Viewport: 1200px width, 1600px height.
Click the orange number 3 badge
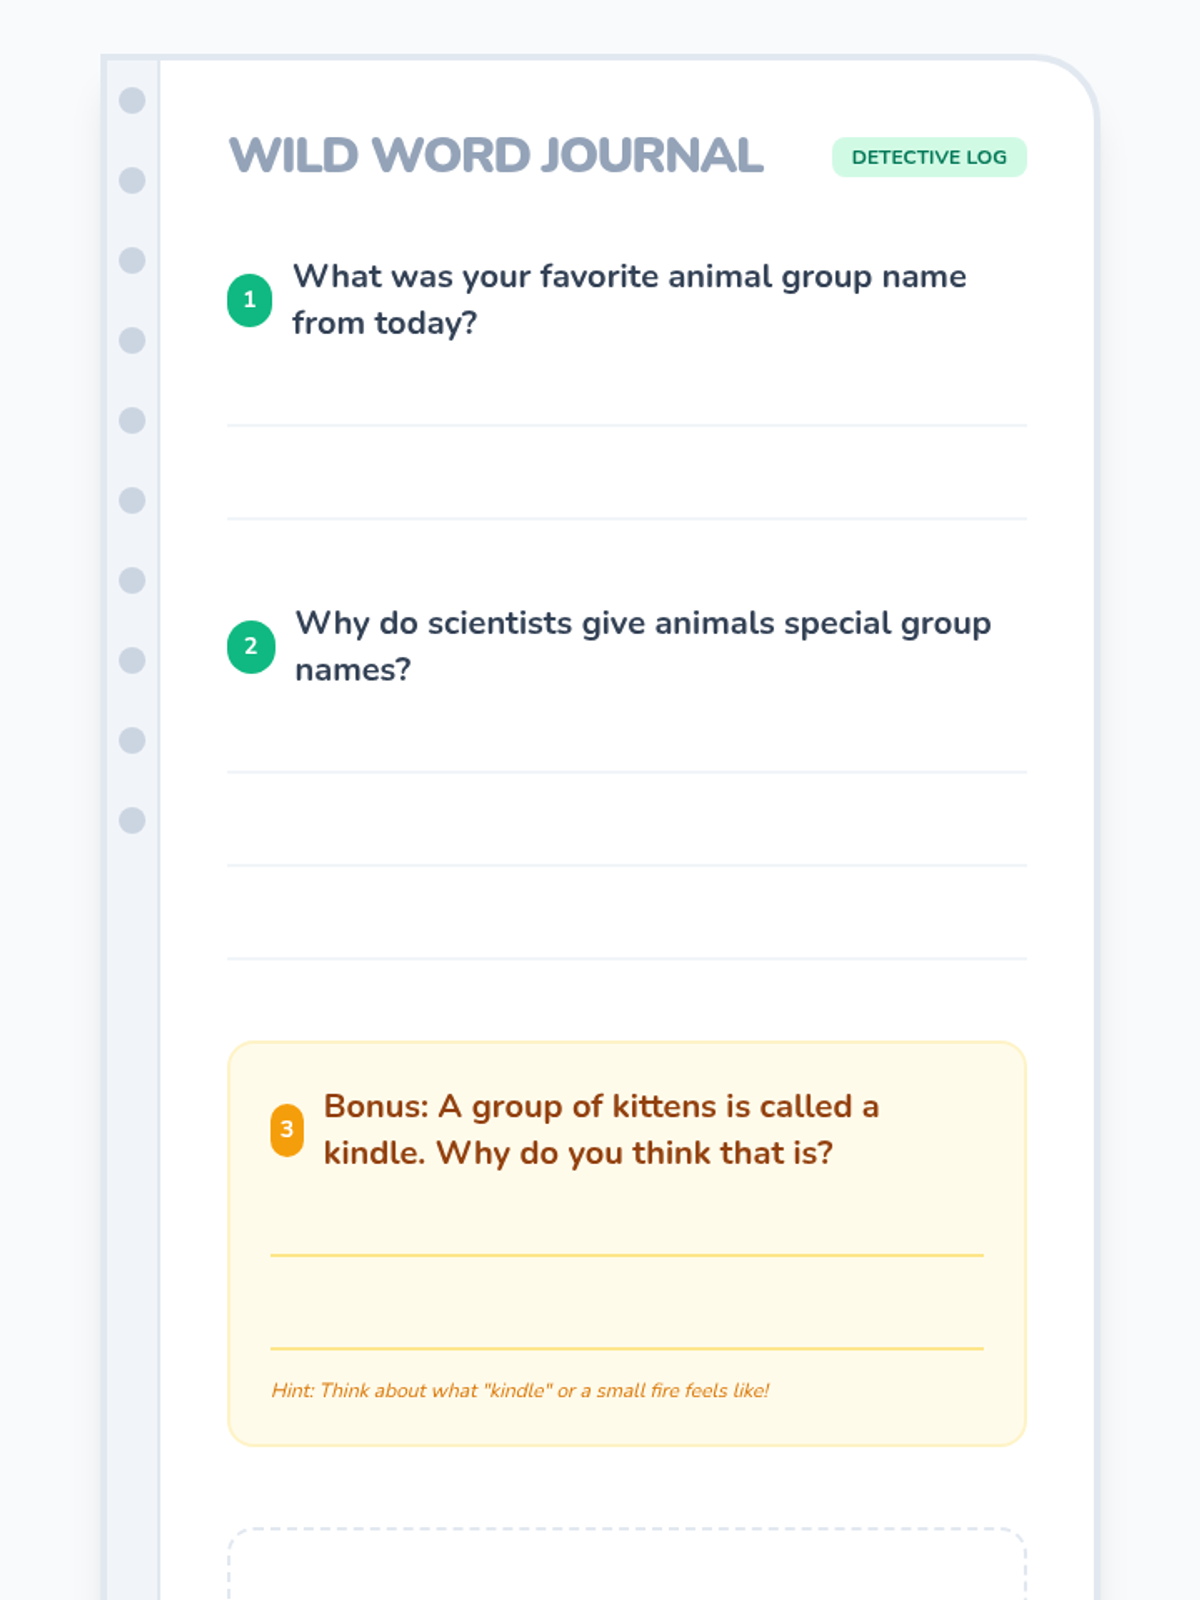point(287,1130)
